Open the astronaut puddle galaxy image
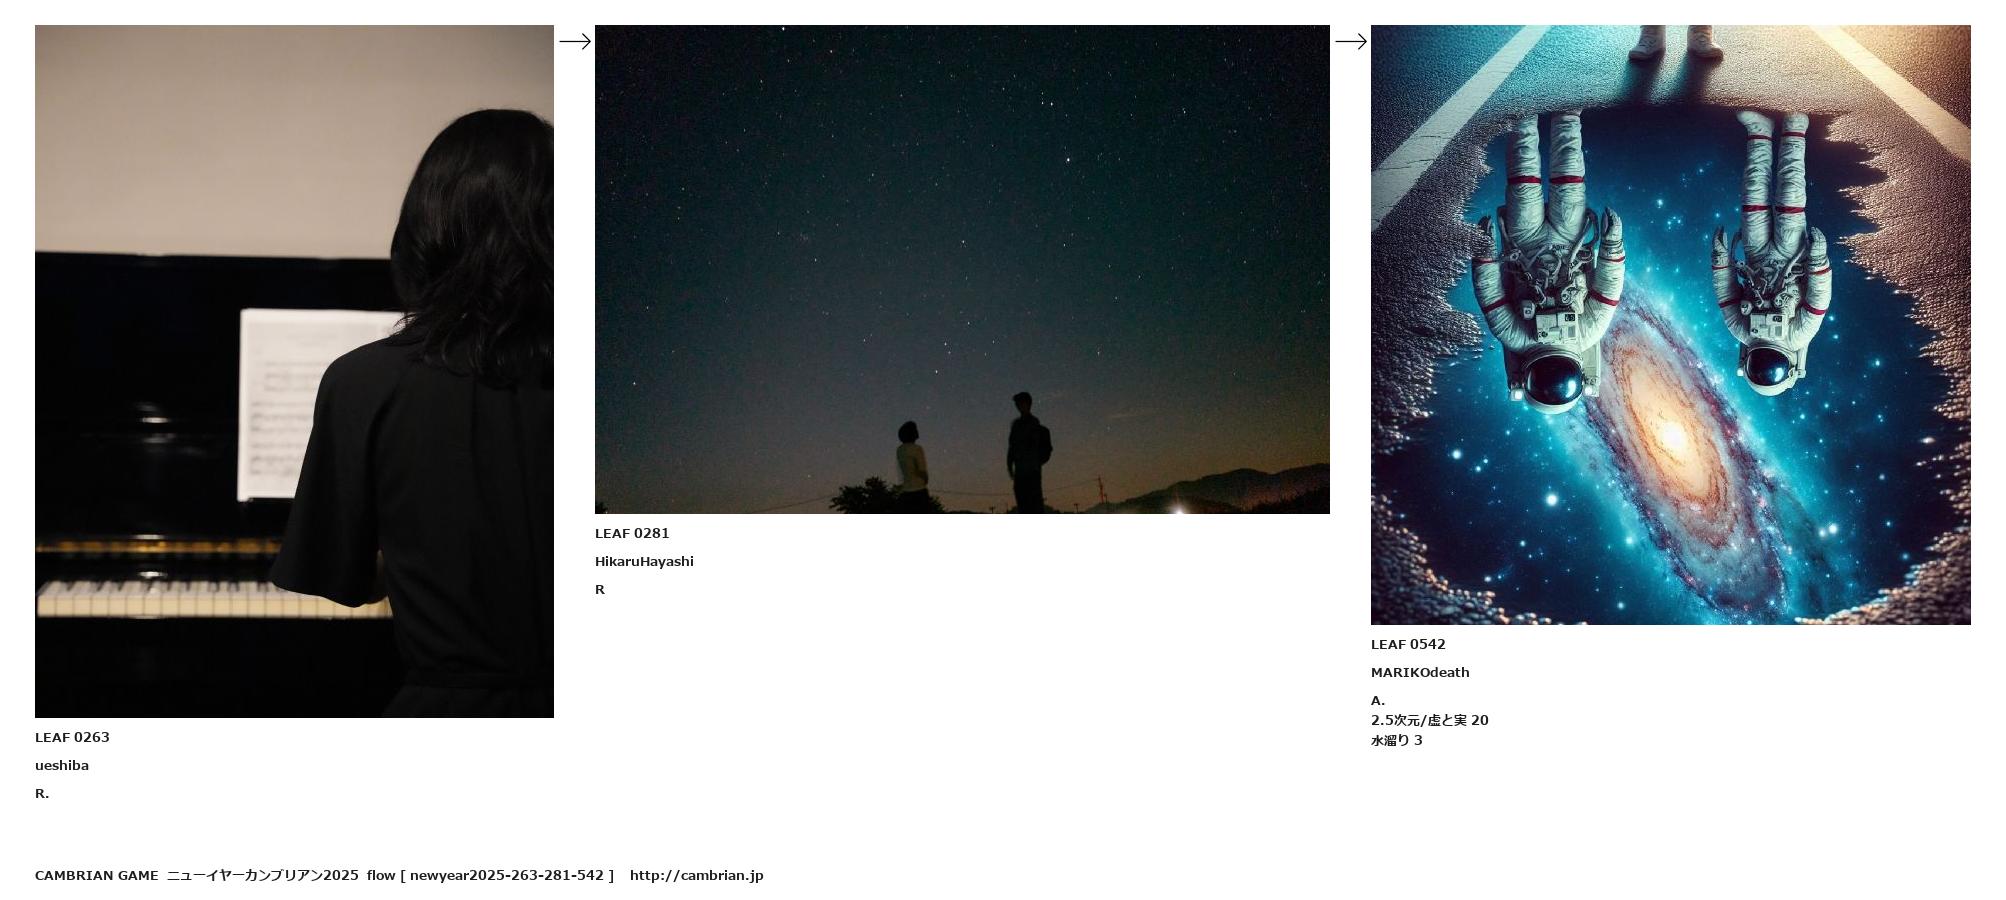 click(x=1671, y=325)
